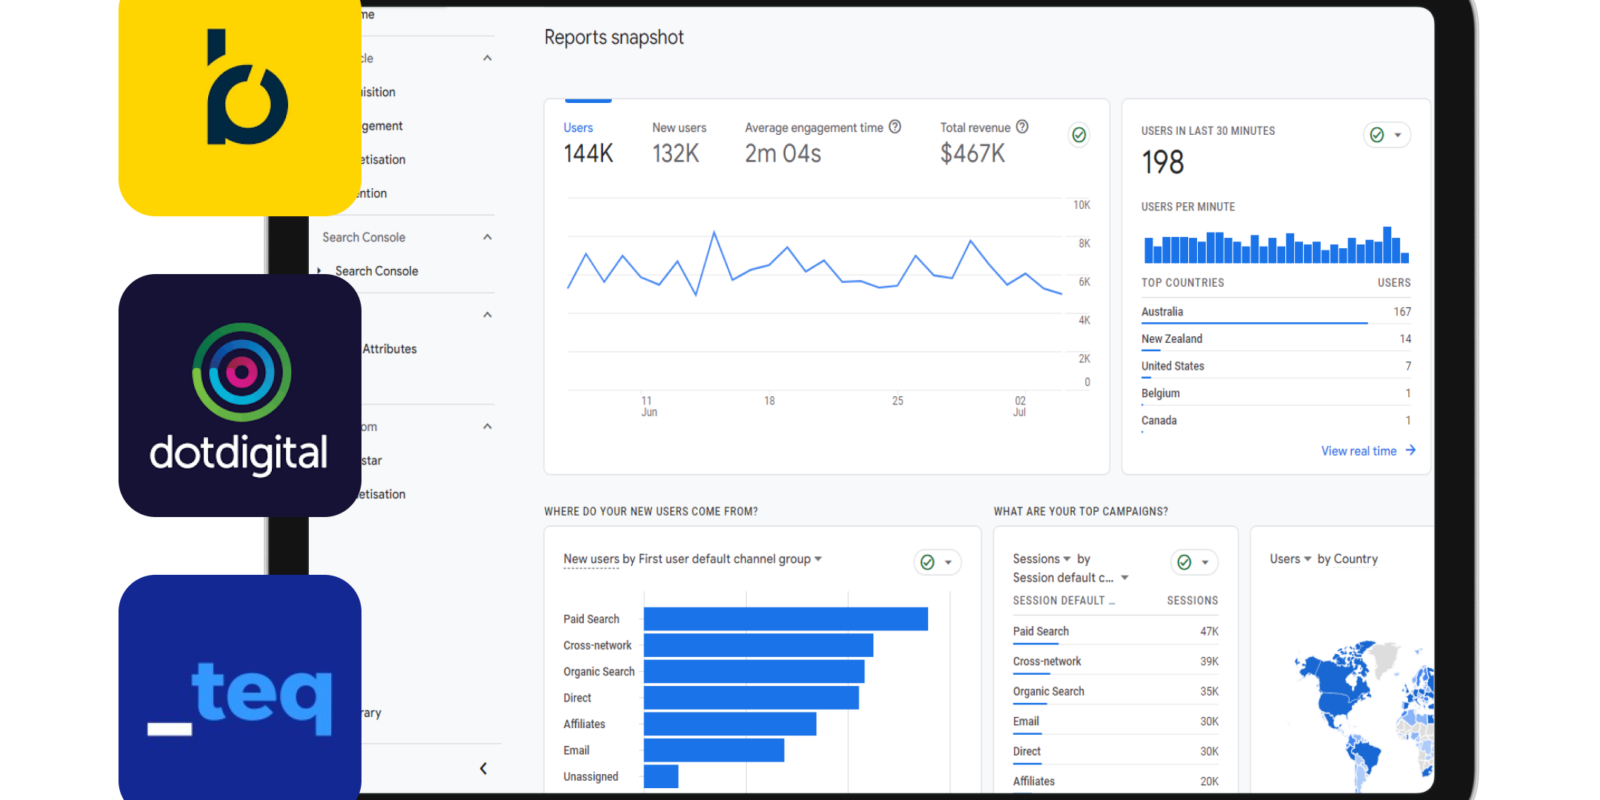The height and width of the screenshot is (800, 1600).
Task: Click the blue teq logo tile
Action: click(x=235, y=690)
